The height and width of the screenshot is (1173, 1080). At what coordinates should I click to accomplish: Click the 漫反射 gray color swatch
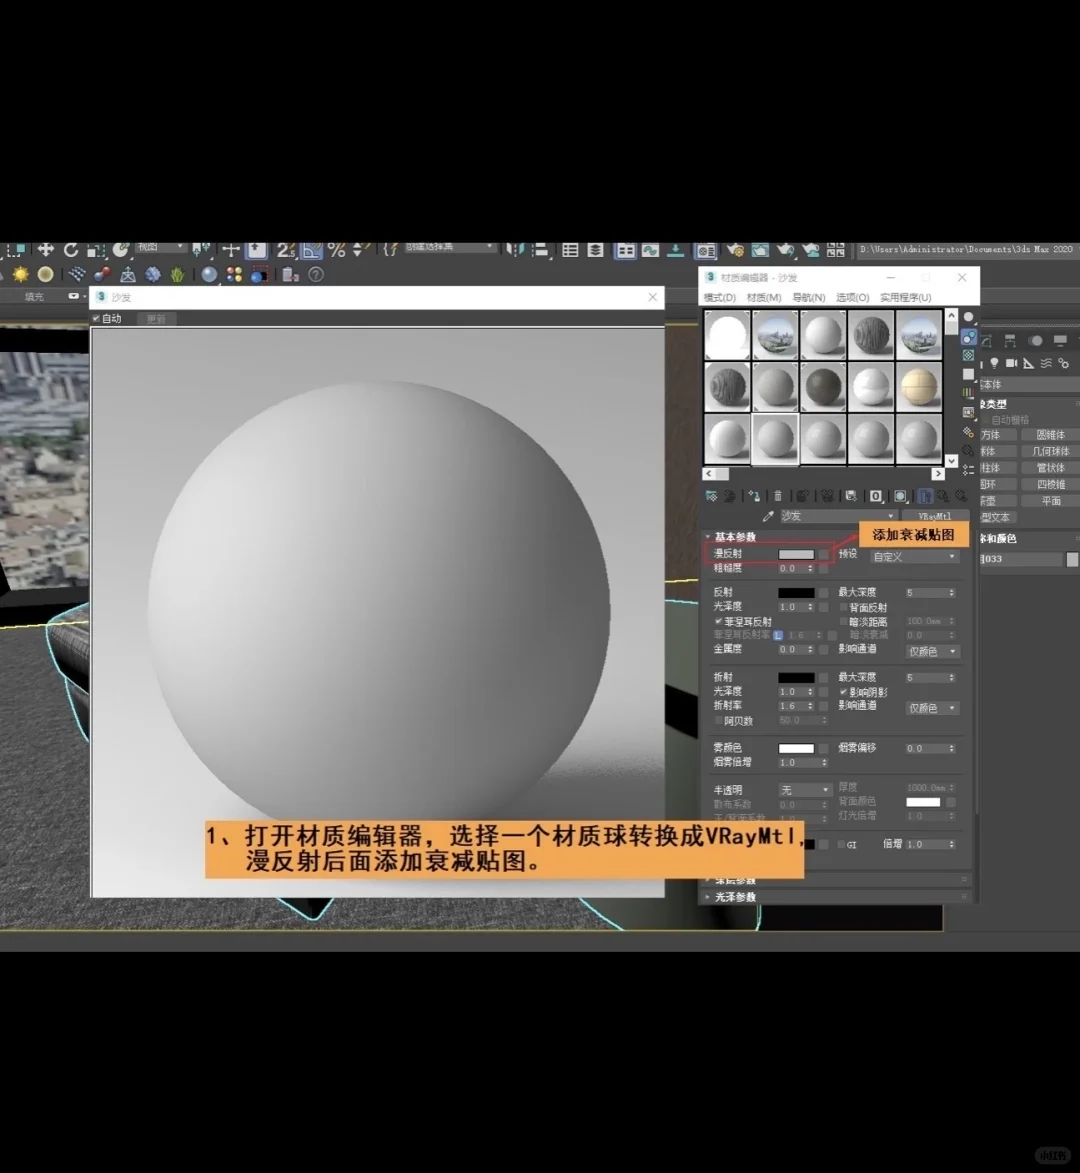tap(796, 554)
